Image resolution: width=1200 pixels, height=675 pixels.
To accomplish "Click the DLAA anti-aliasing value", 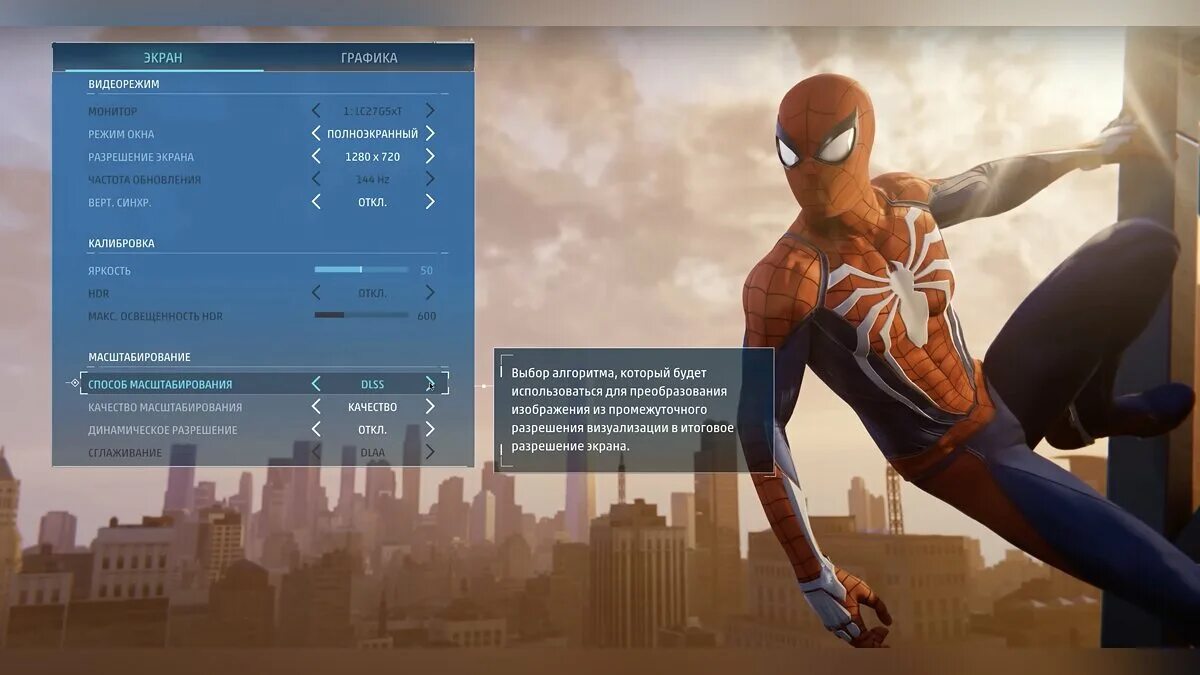I will tap(372, 453).
